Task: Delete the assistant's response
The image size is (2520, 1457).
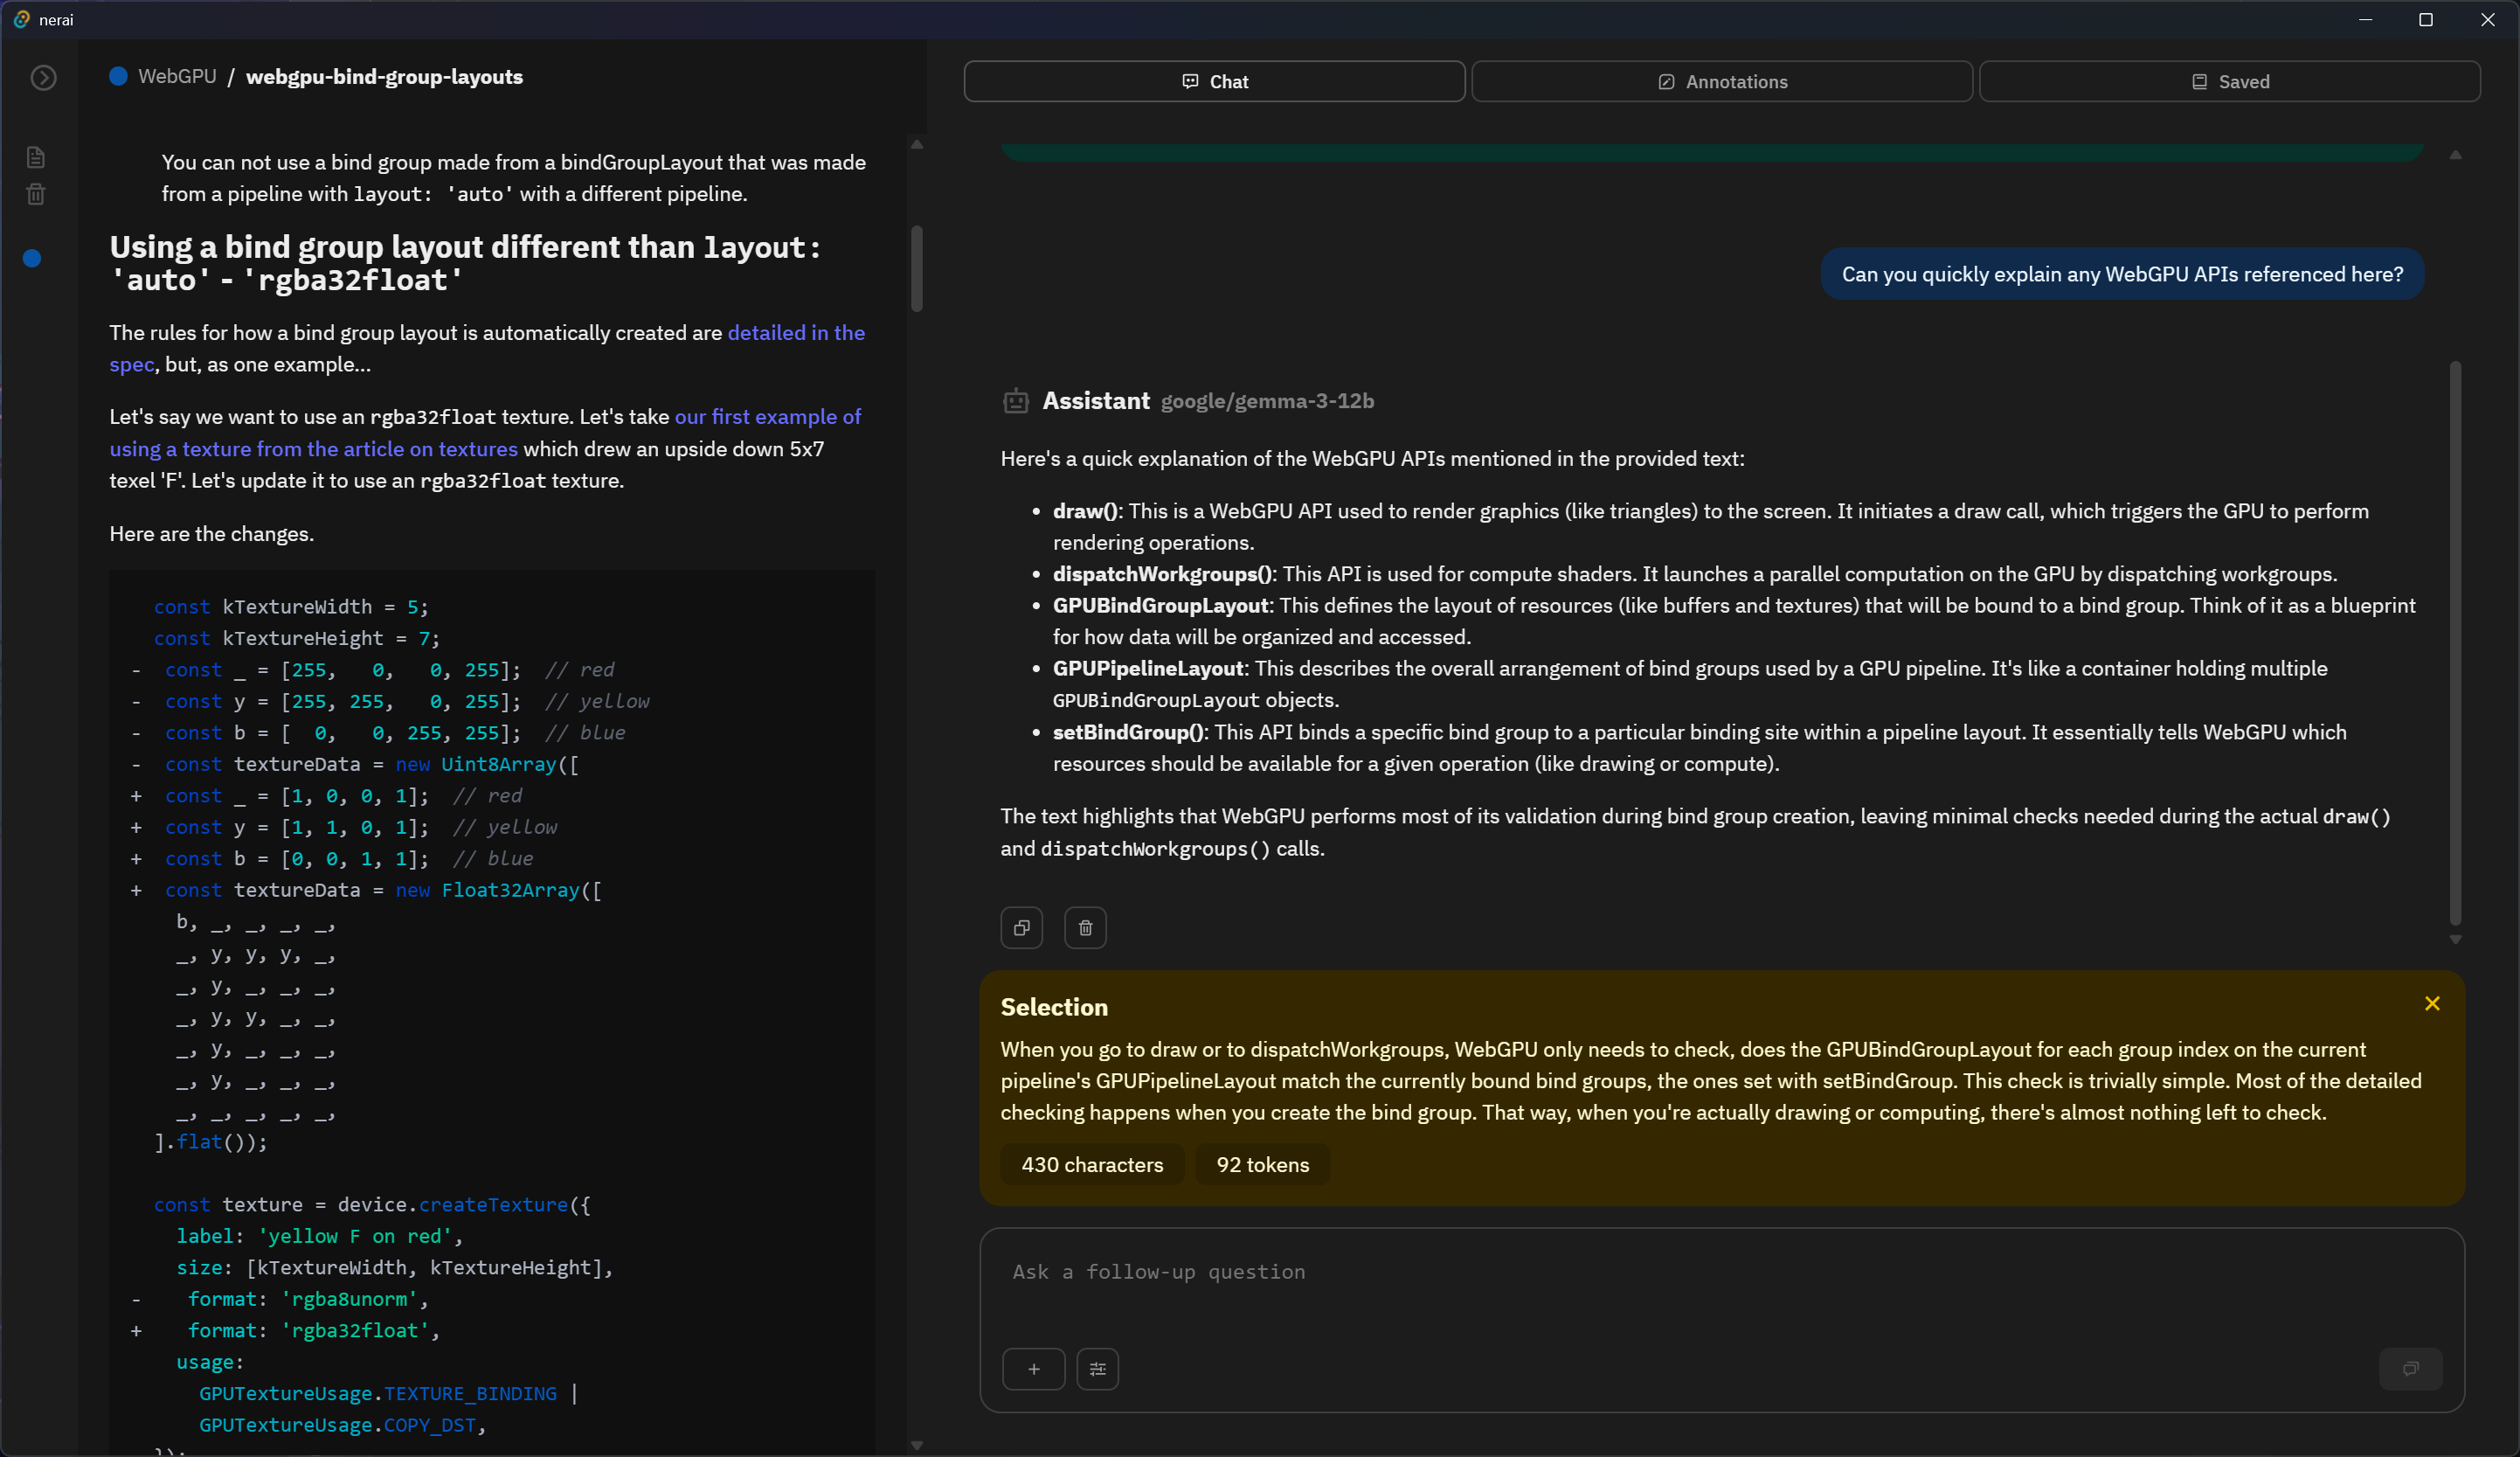Action: (1086, 927)
